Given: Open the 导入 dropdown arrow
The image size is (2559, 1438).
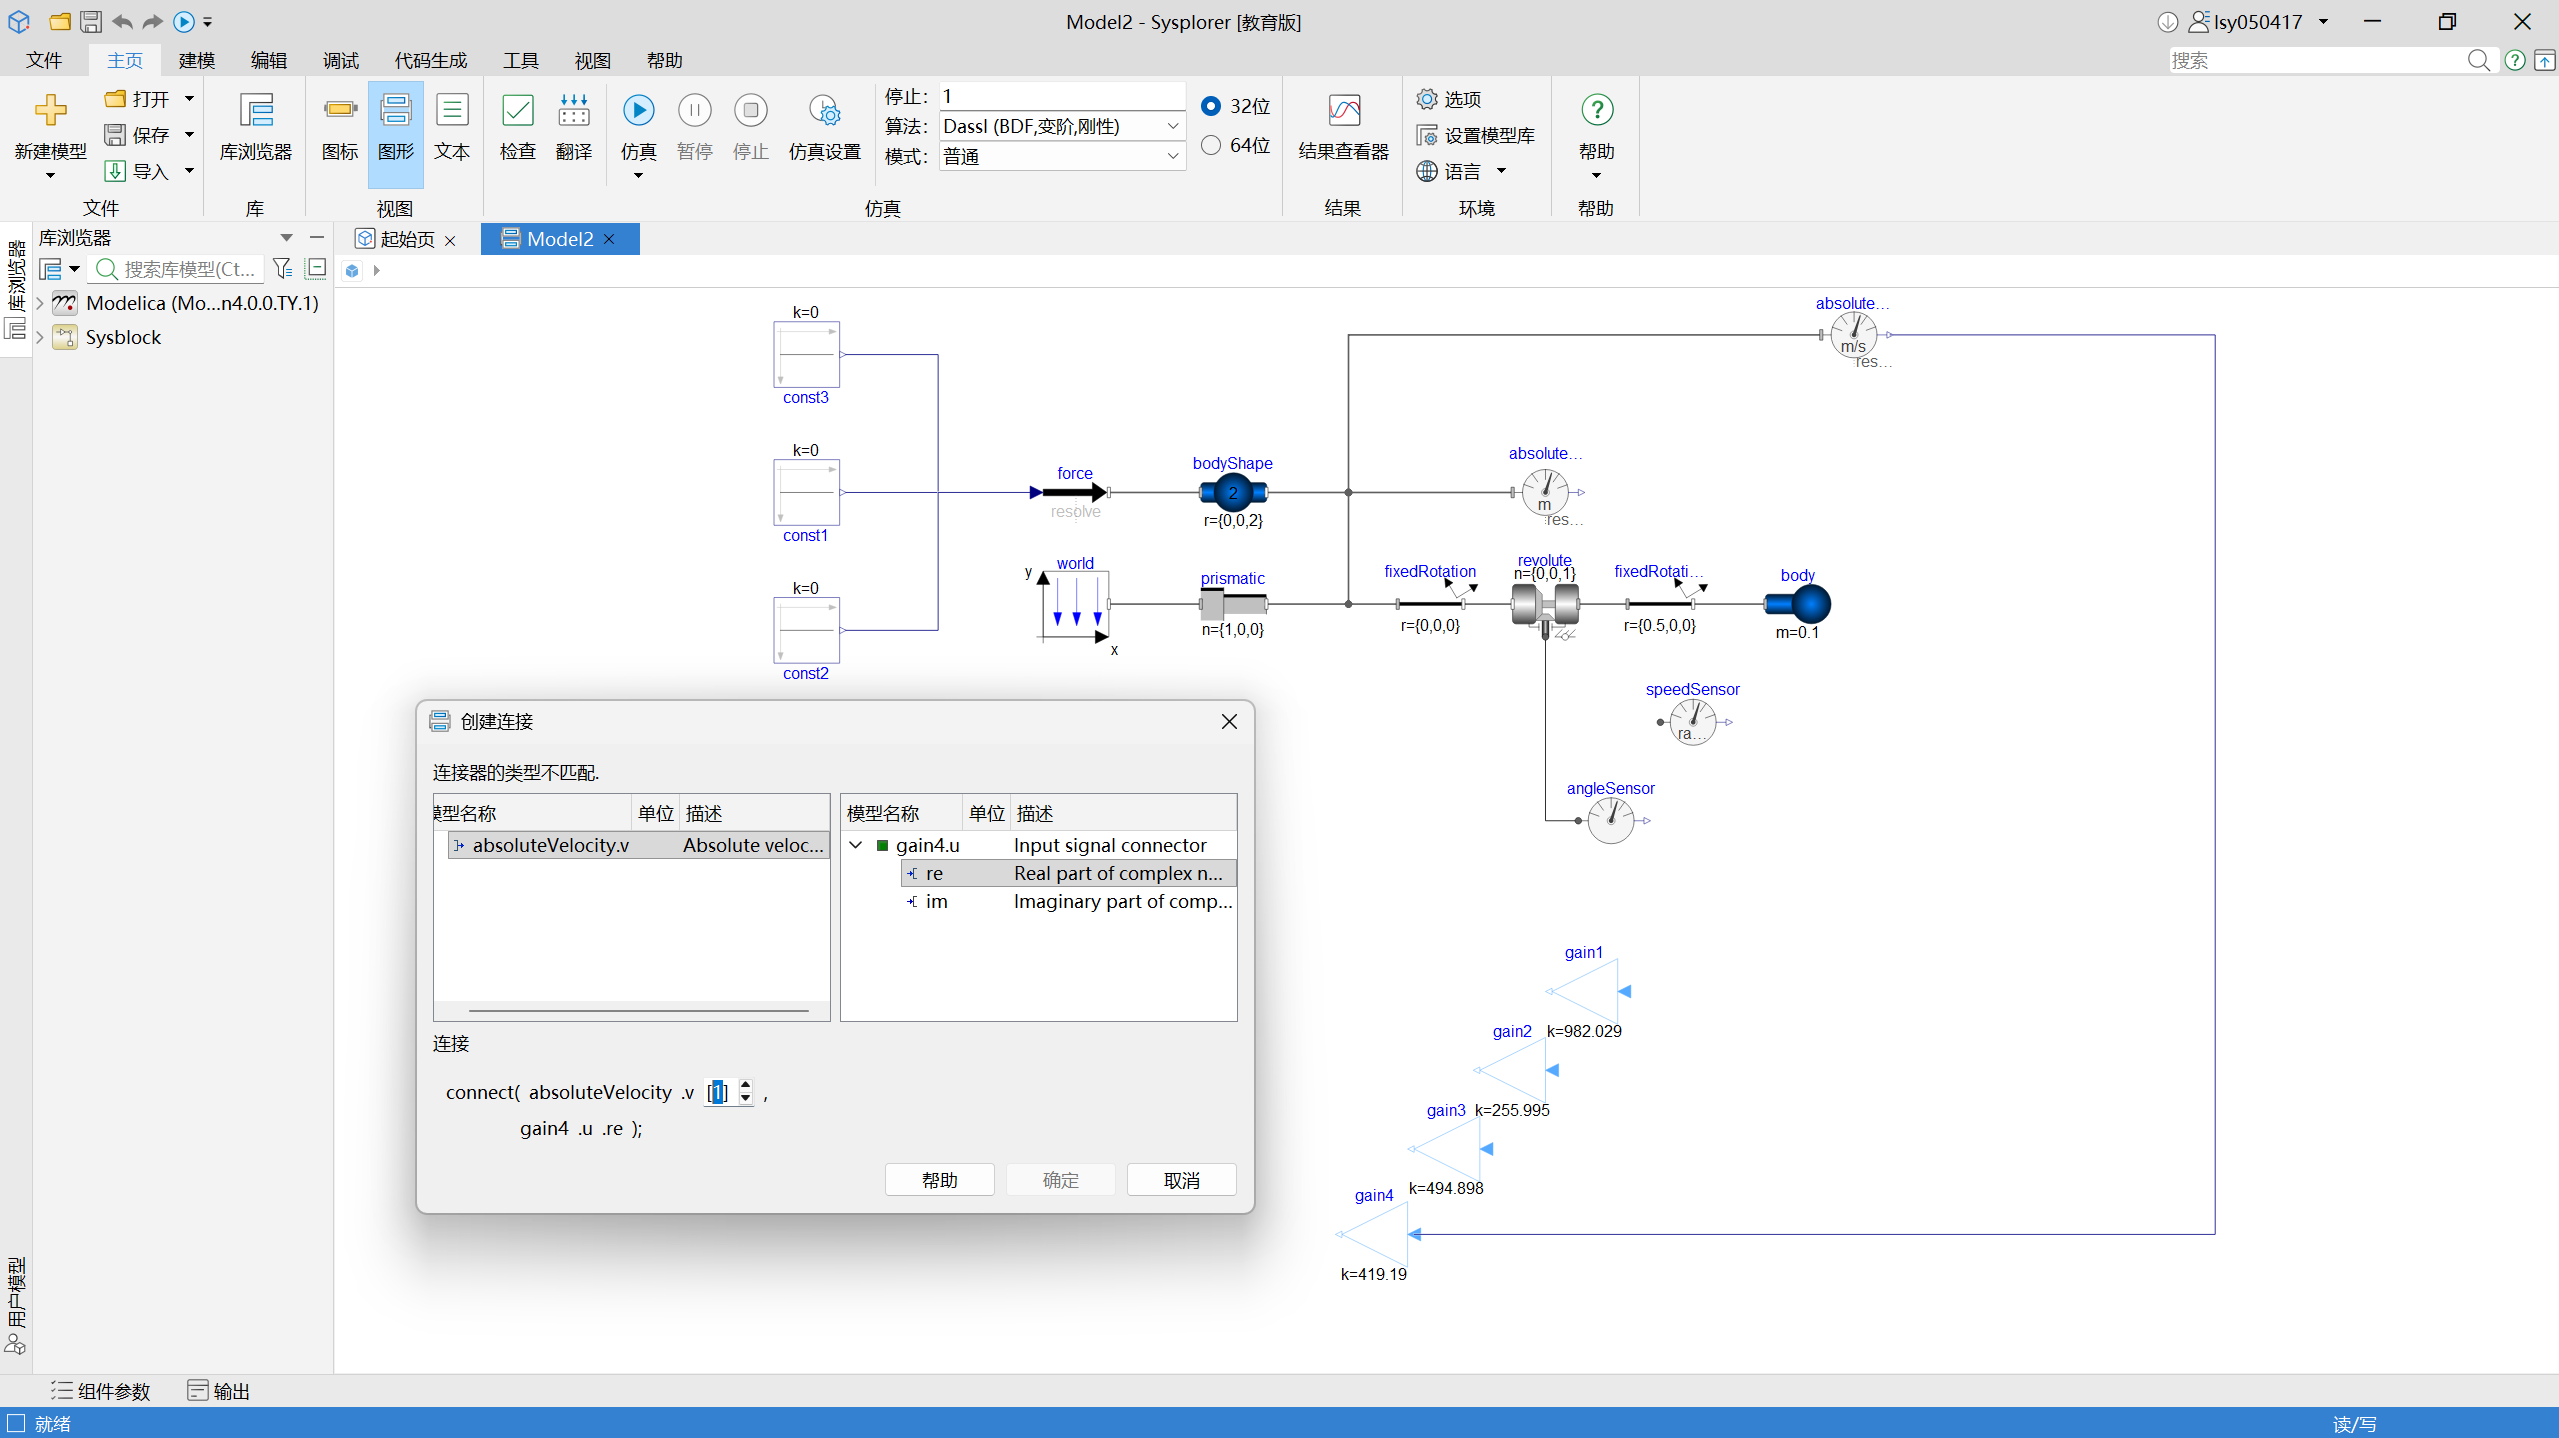Looking at the screenshot, I should click(x=189, y=171).
